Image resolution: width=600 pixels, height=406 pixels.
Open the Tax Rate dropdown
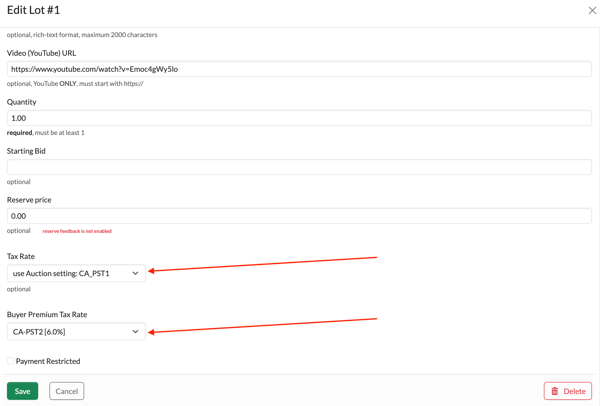click(76, 273)
